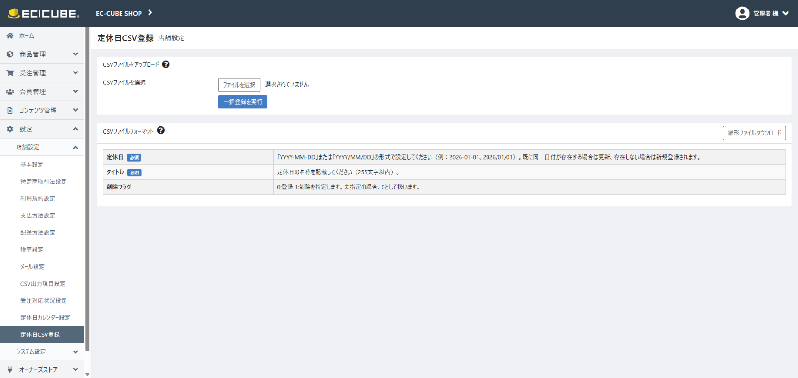The image size is (798, 378).
Task: Click the ファイルを選択 file chooser button
Action: tap(239, 84)
